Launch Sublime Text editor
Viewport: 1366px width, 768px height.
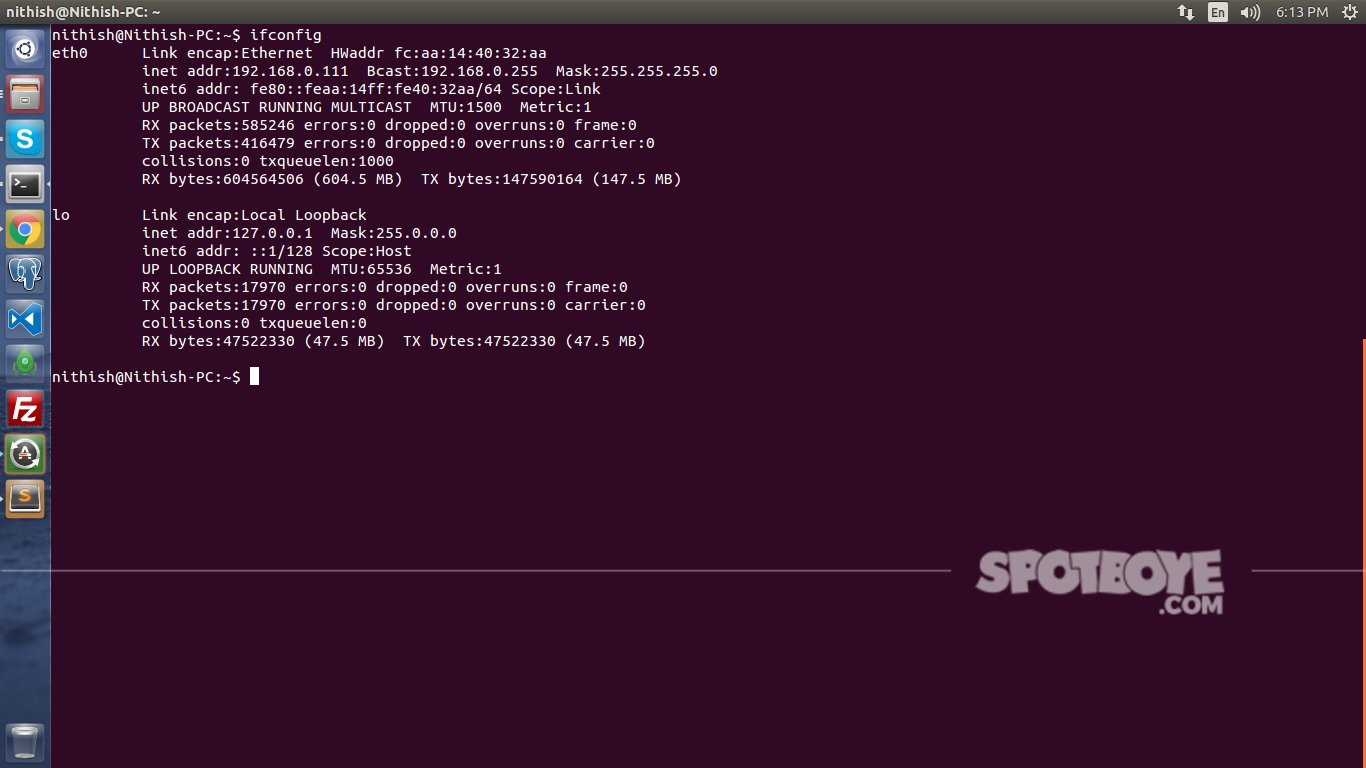coord(25,498)
